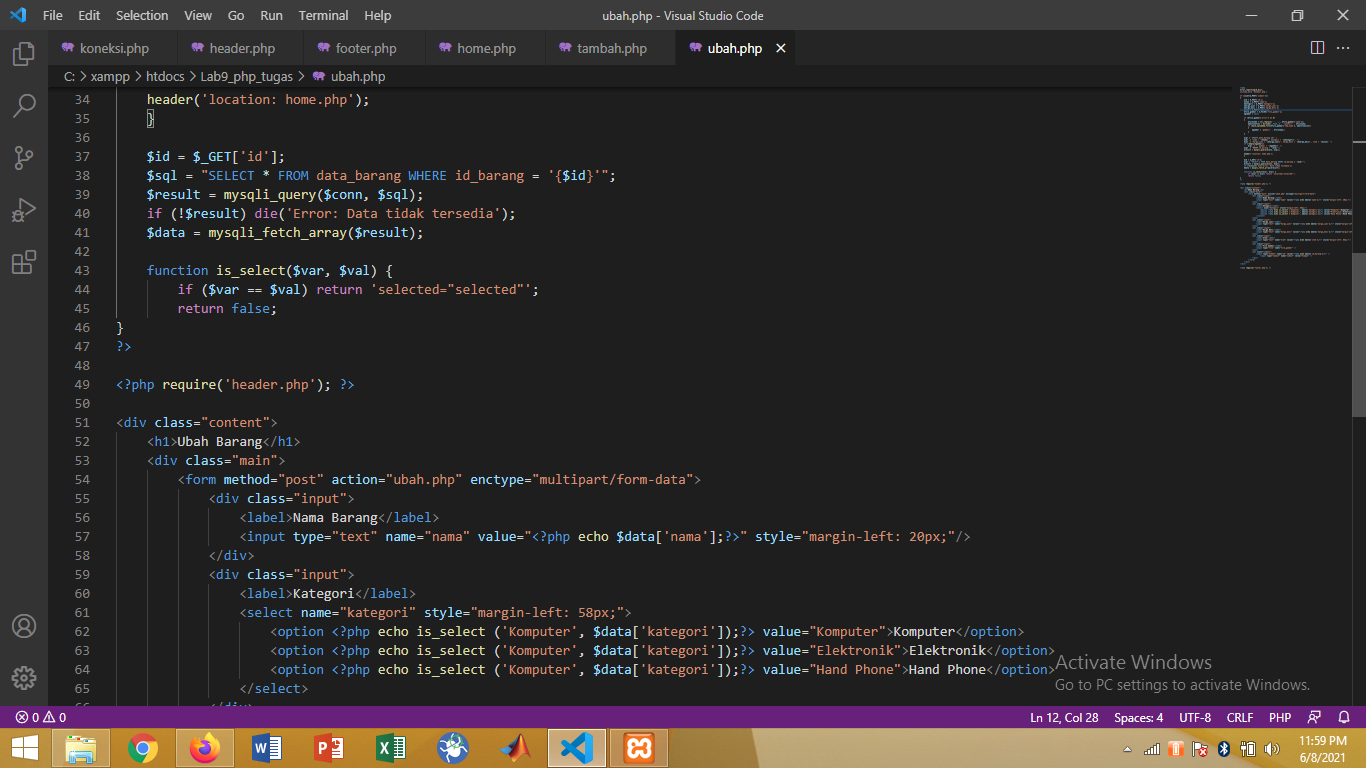Change file encoding via UTF-8
Image resolution: width=1366 pixels, height=768 pixels.
click(x=1195, y=717)
